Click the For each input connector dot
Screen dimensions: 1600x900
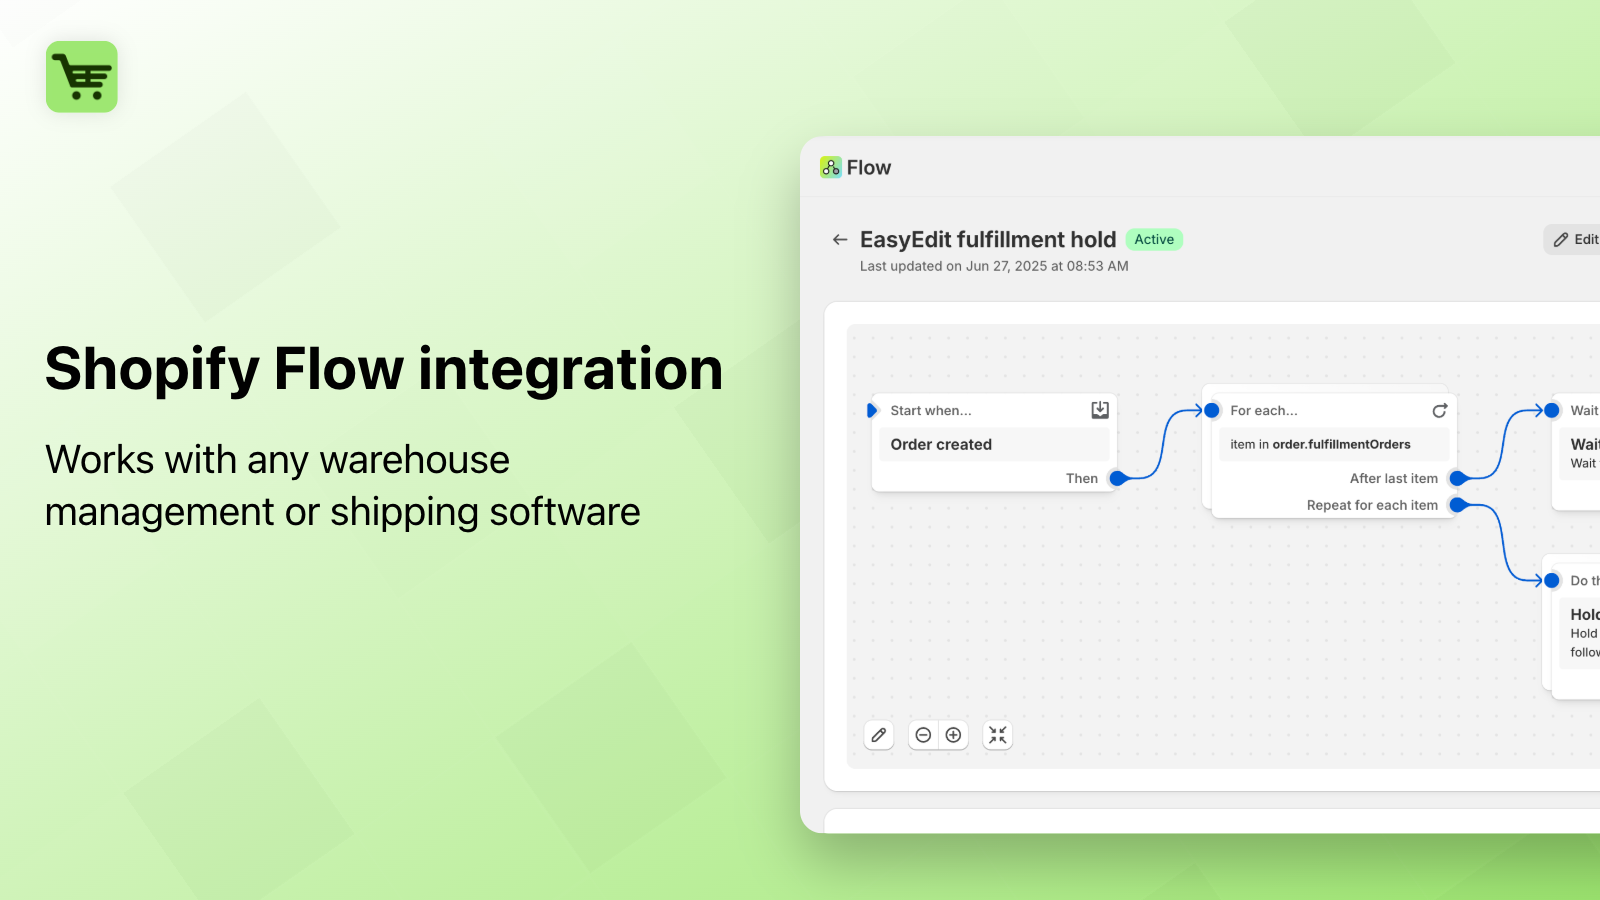coord(1212,410)
